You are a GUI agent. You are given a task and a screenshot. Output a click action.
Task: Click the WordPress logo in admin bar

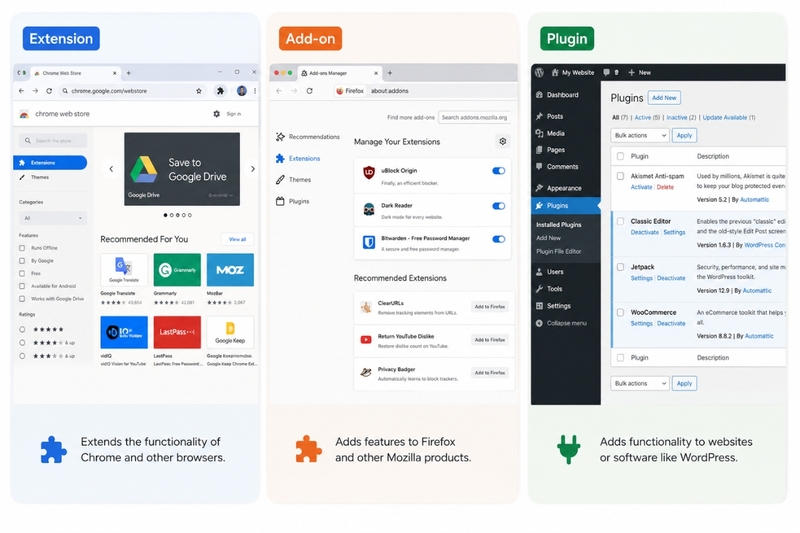click(539, 72)
